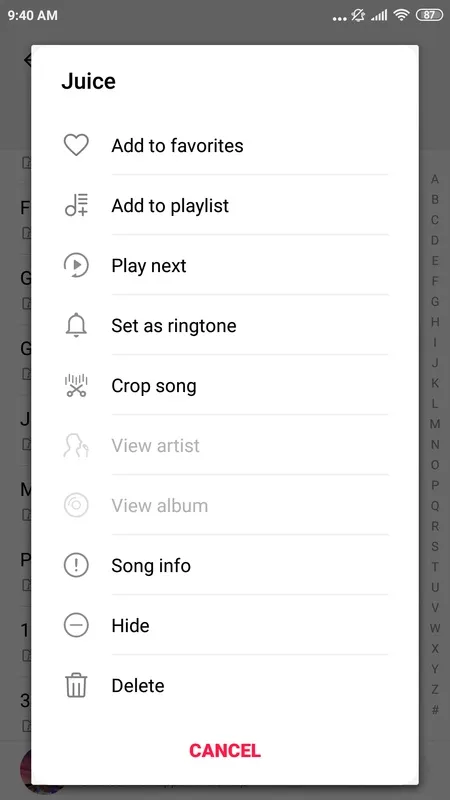The image size is (450, 800).
Task: Tap the greyed View artist option
Action: coord(225,445)
